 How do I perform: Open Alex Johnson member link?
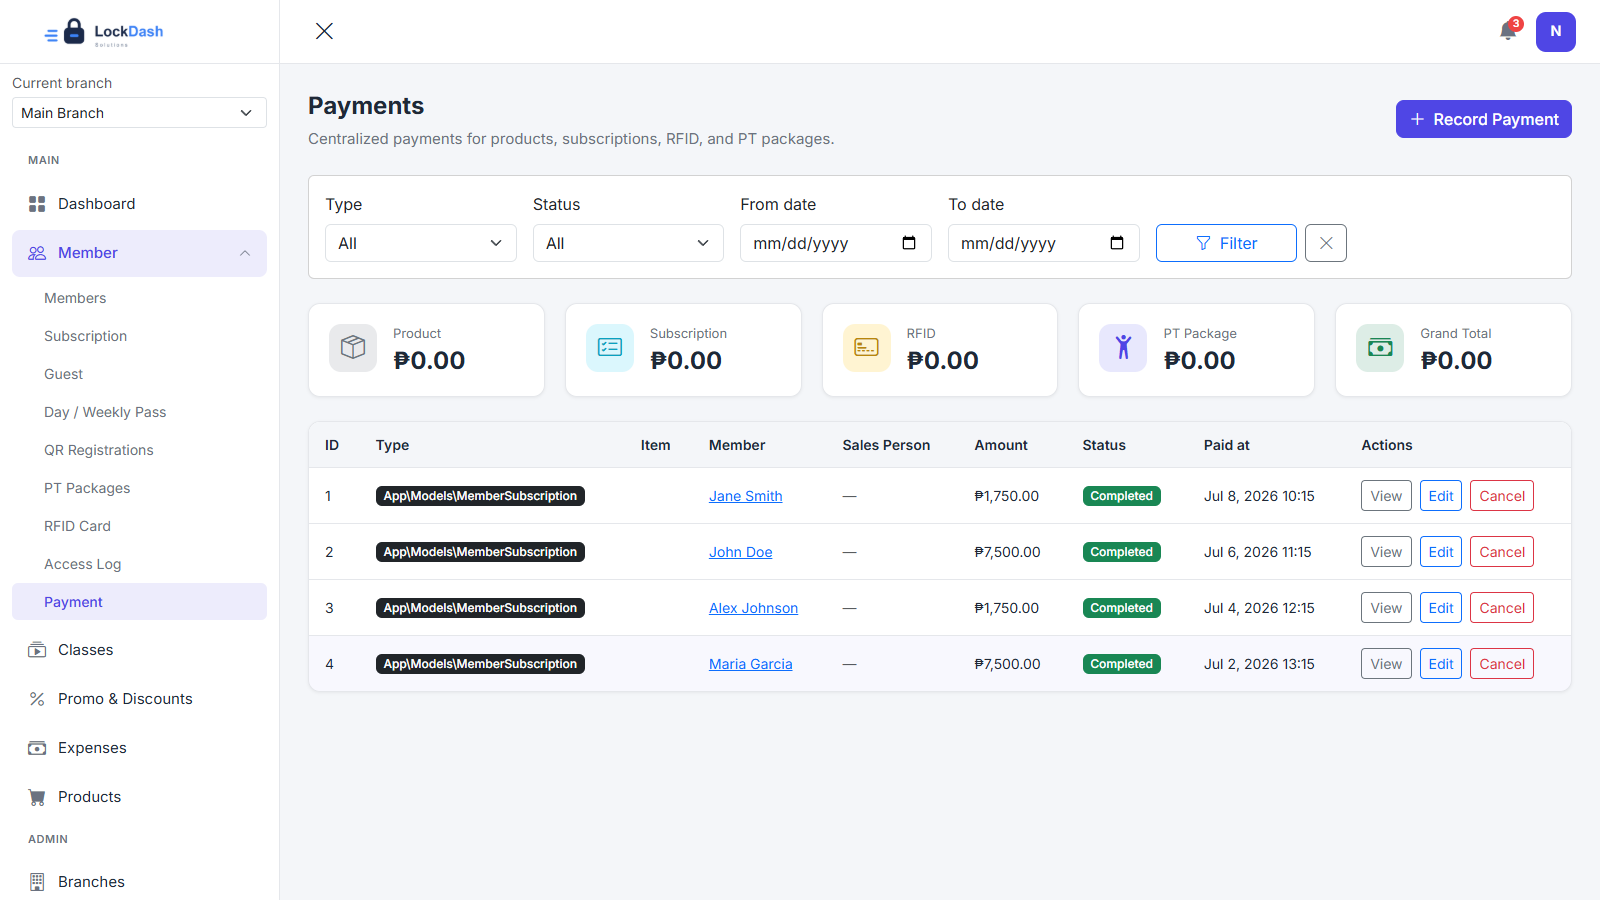point(753,608)
